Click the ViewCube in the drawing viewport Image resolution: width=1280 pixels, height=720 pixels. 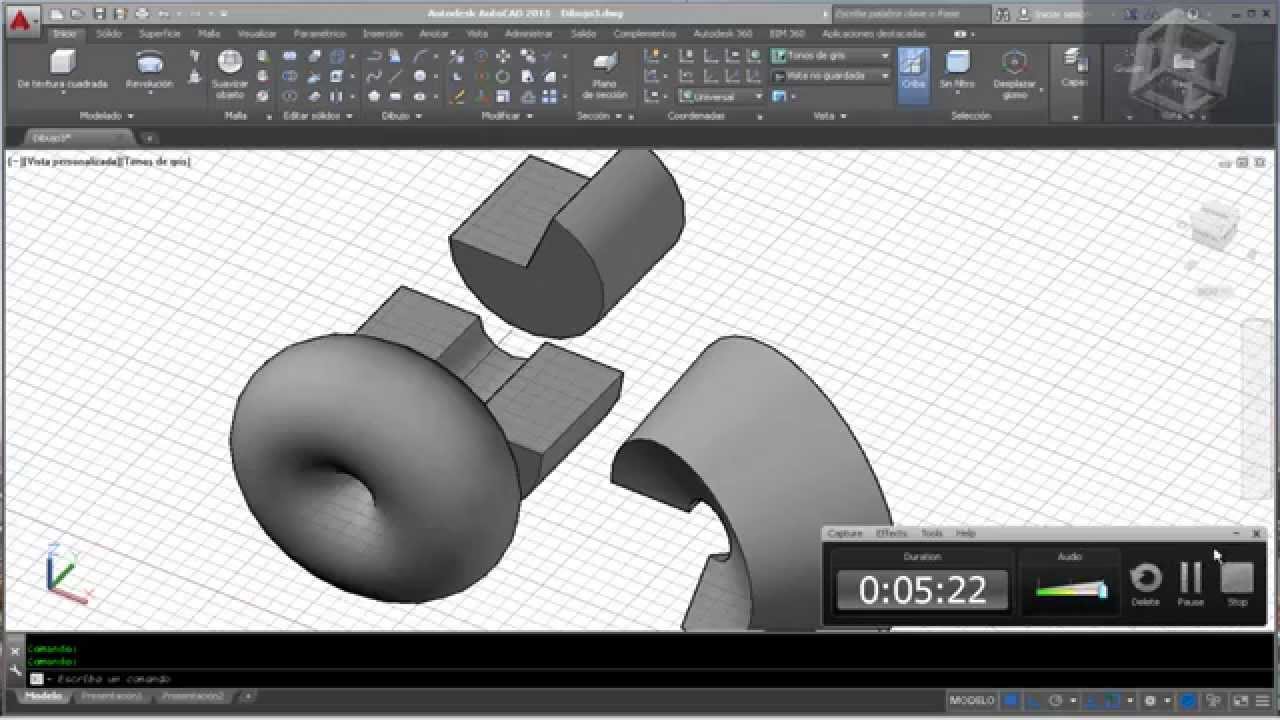tap(1215, 226)
